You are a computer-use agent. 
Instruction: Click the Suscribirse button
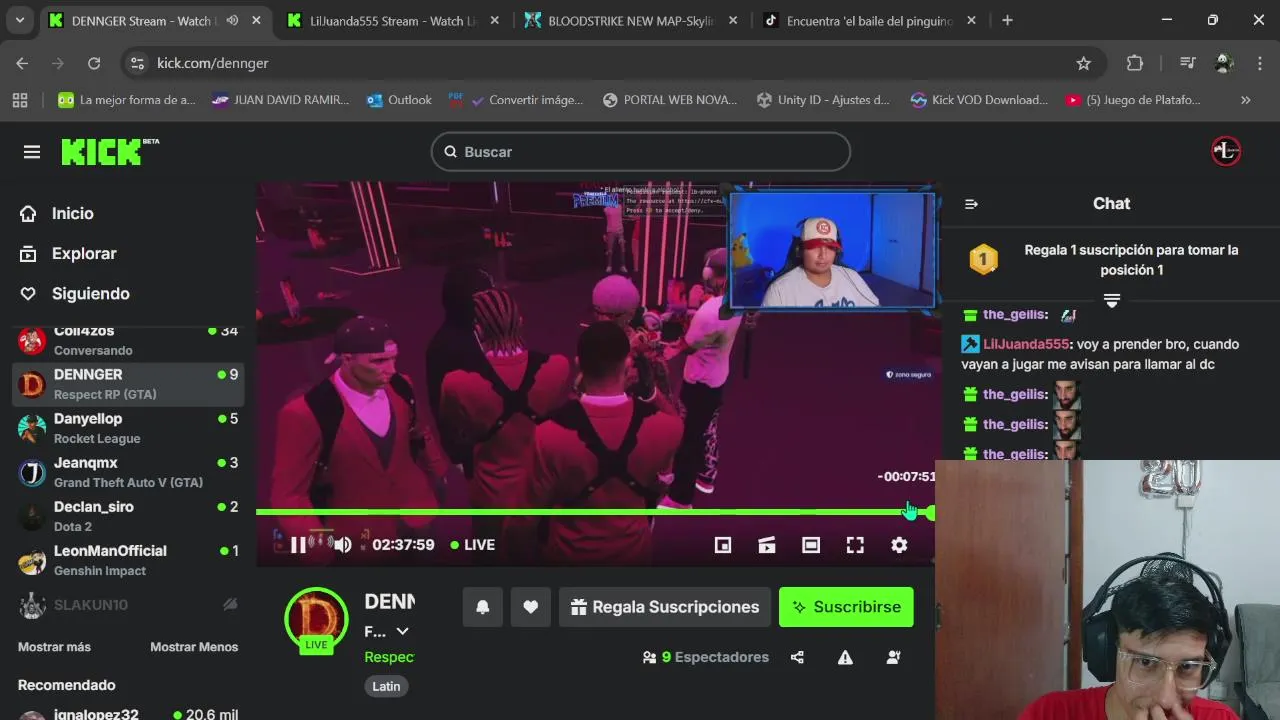846,607
